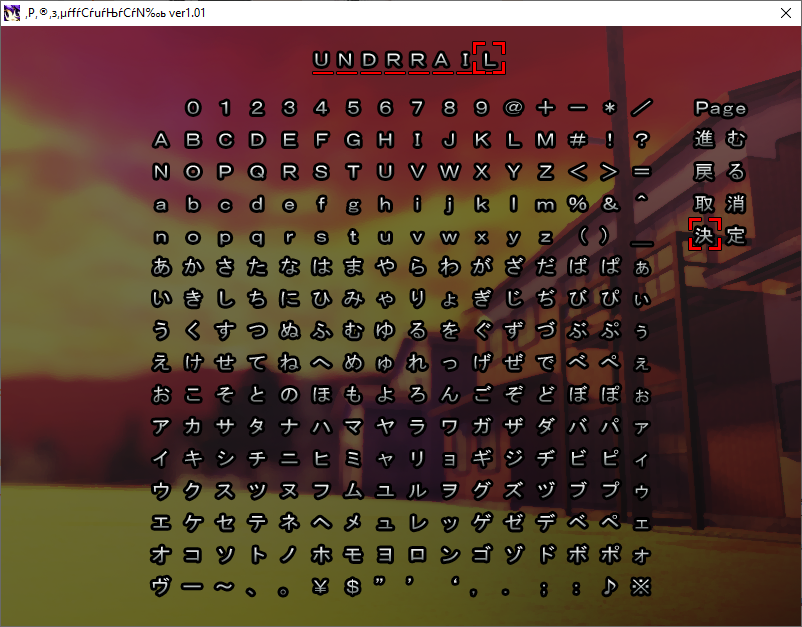Pick hiragana ま
802x627 pixels.
pos(353,267)
